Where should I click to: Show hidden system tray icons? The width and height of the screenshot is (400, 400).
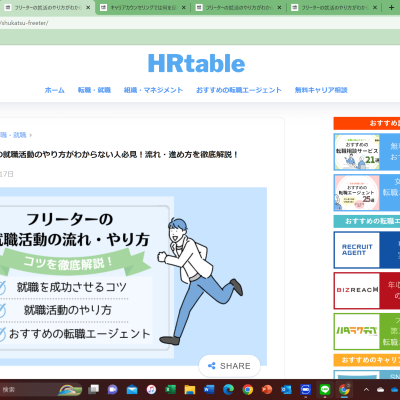366,389
